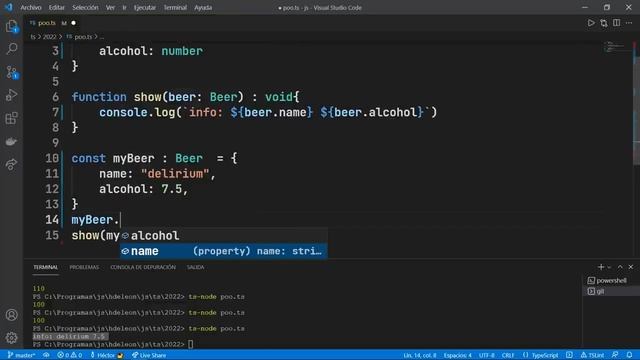Click breadcrumb root 'ts'

33,37
